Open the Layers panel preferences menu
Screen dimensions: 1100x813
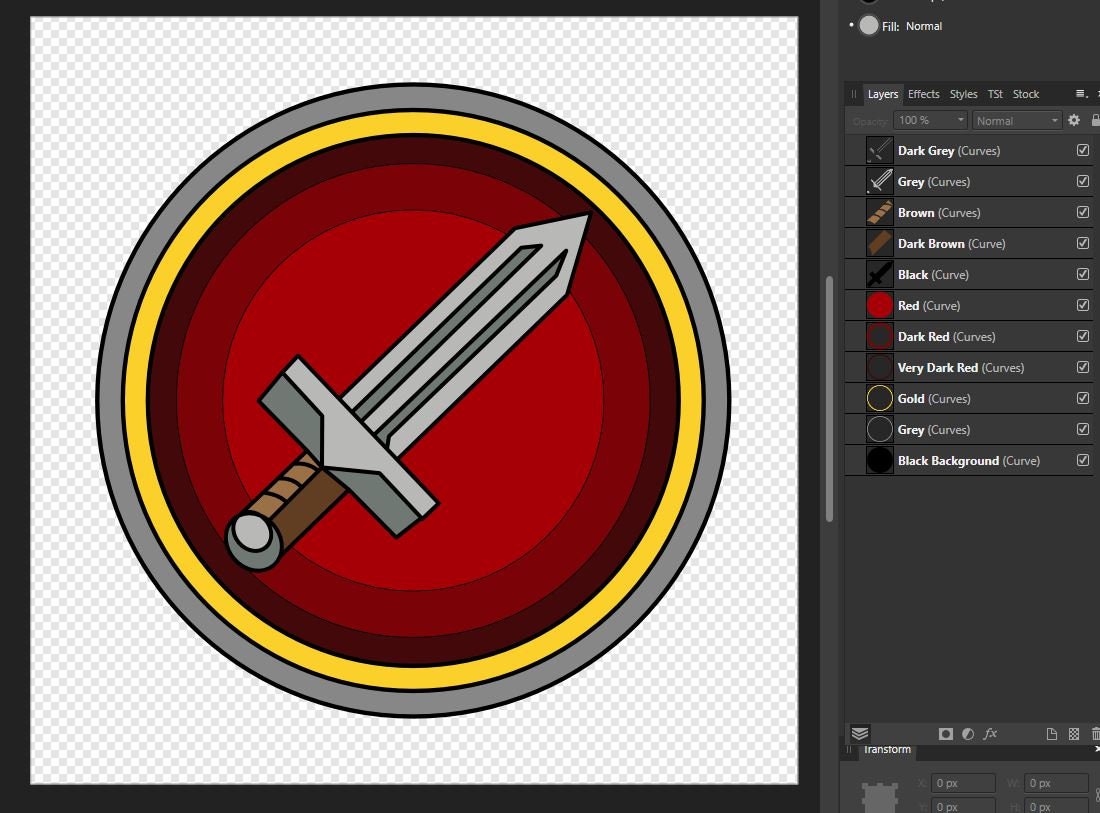[1081, 93]
